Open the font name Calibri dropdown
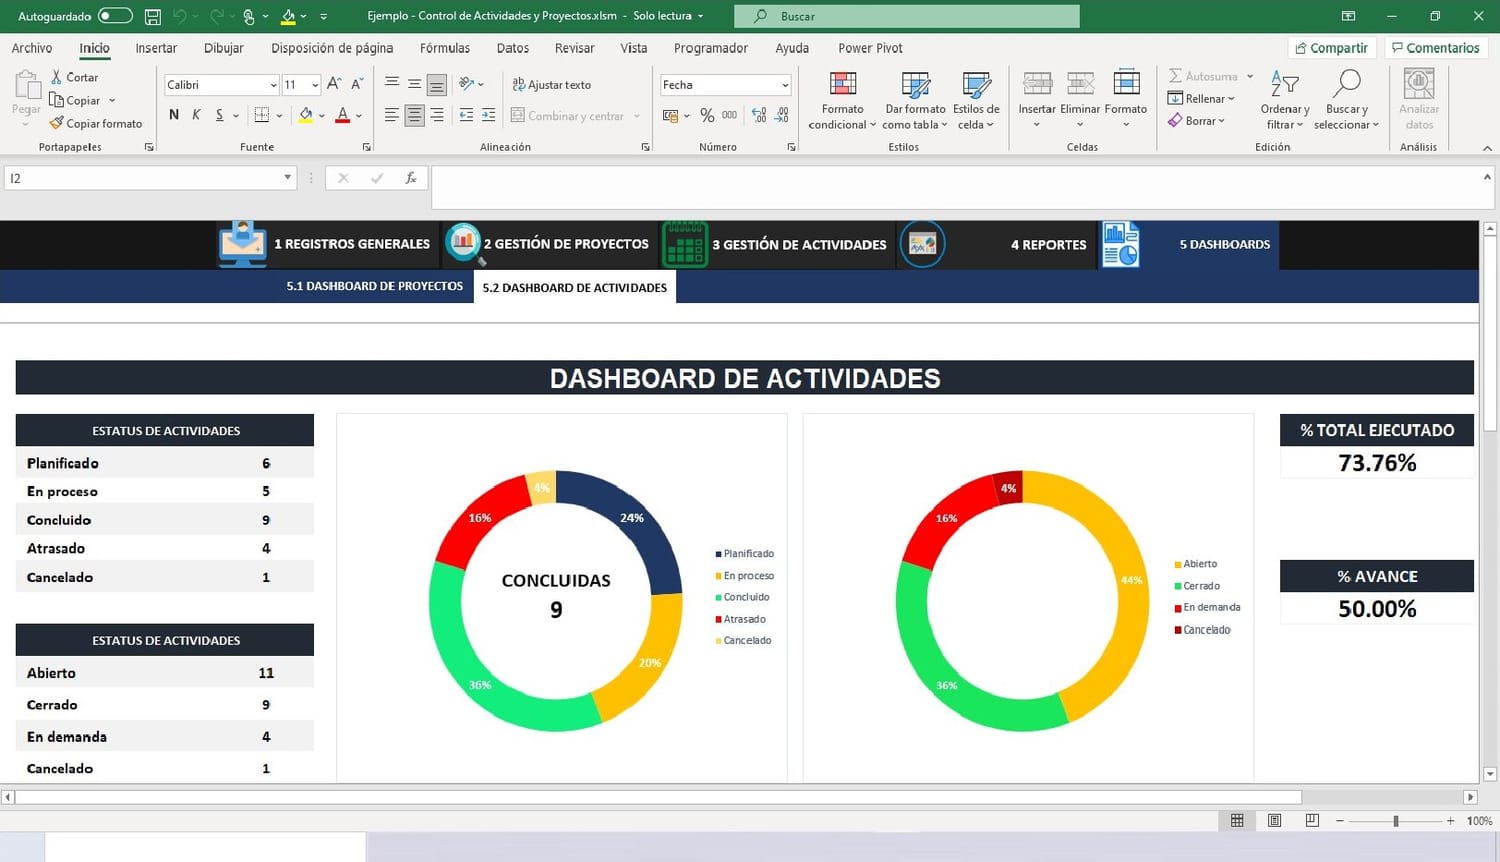The height and width of the screenshot is (862, 1500). click(273, 85)
